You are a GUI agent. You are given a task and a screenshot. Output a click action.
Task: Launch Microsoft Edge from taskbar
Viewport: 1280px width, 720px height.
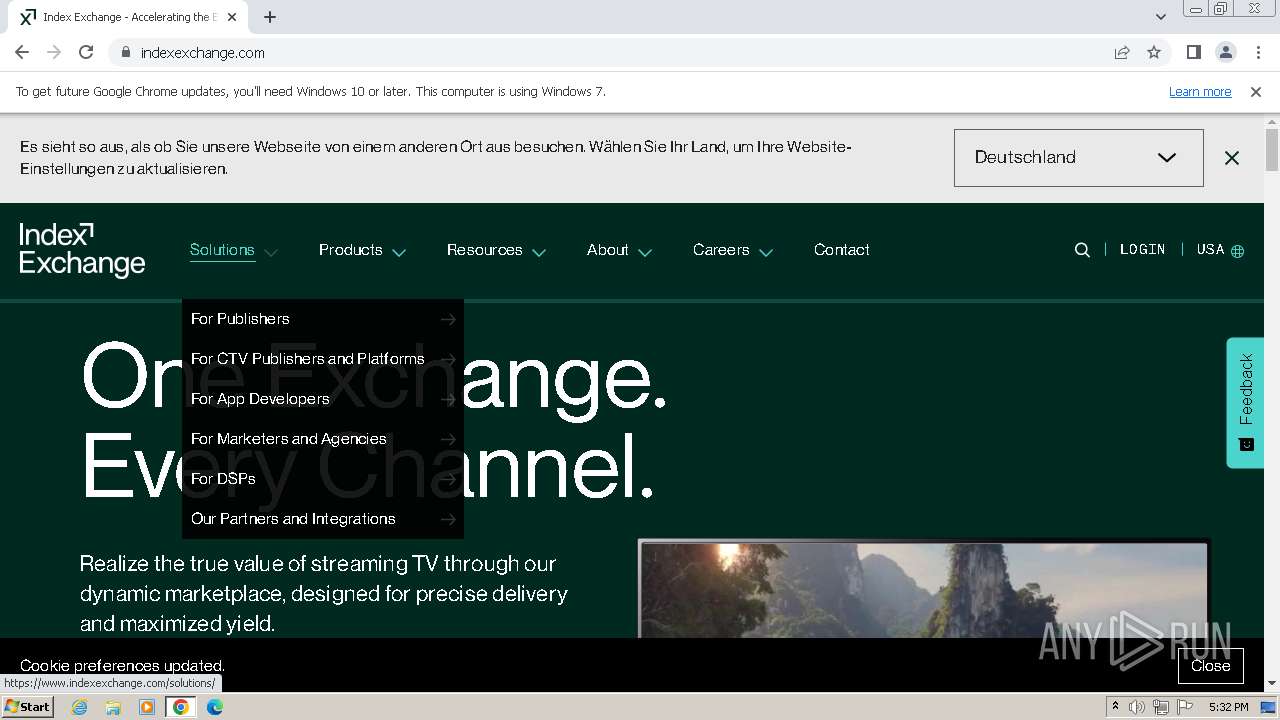tap(215, 707)
